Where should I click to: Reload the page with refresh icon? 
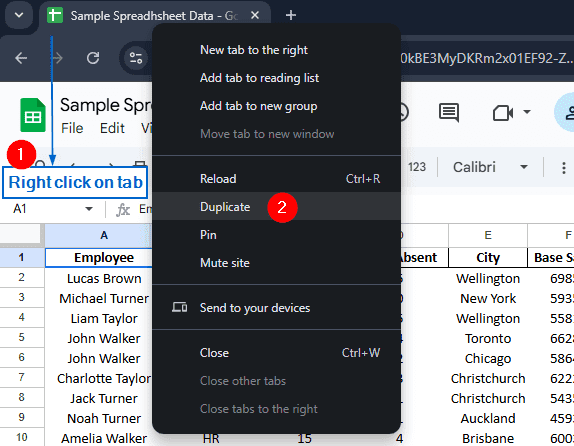(x=93, y=58)
